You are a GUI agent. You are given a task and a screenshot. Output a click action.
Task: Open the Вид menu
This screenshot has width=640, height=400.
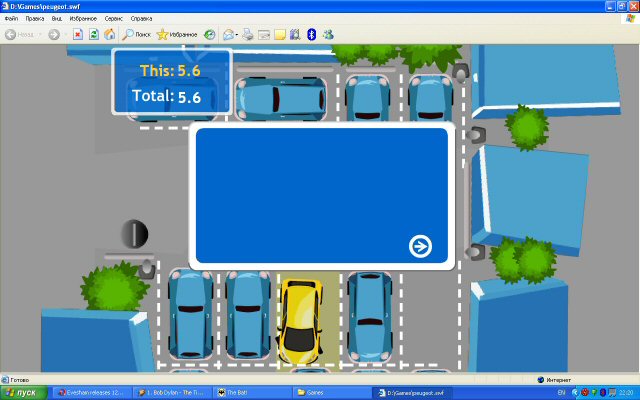pos(57,18)
